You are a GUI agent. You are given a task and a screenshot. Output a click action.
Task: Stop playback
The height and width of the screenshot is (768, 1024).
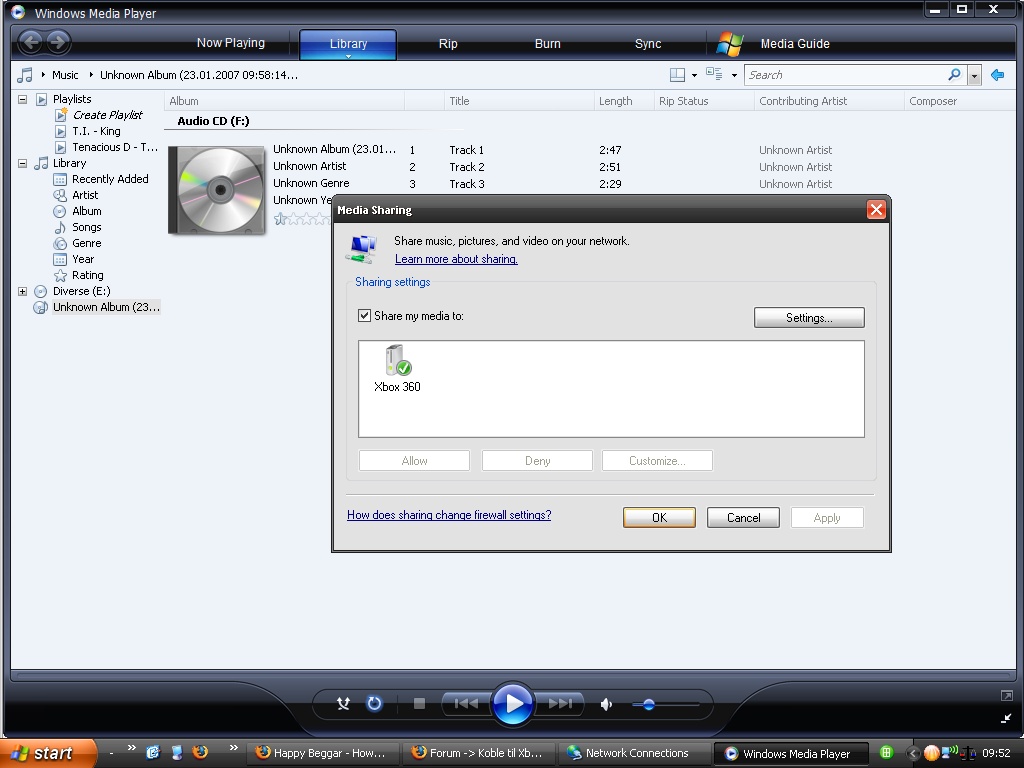point(419,703)
